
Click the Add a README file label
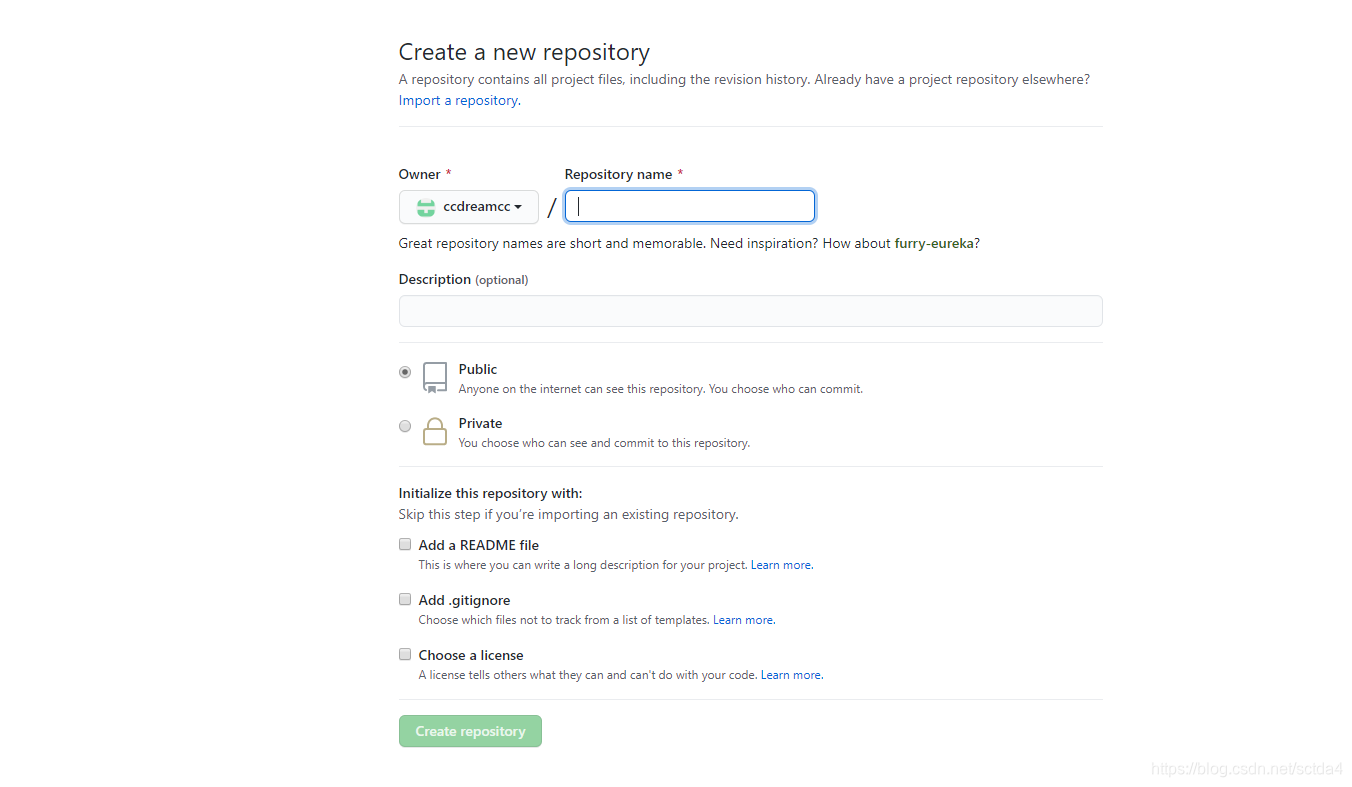coord(479,545)
